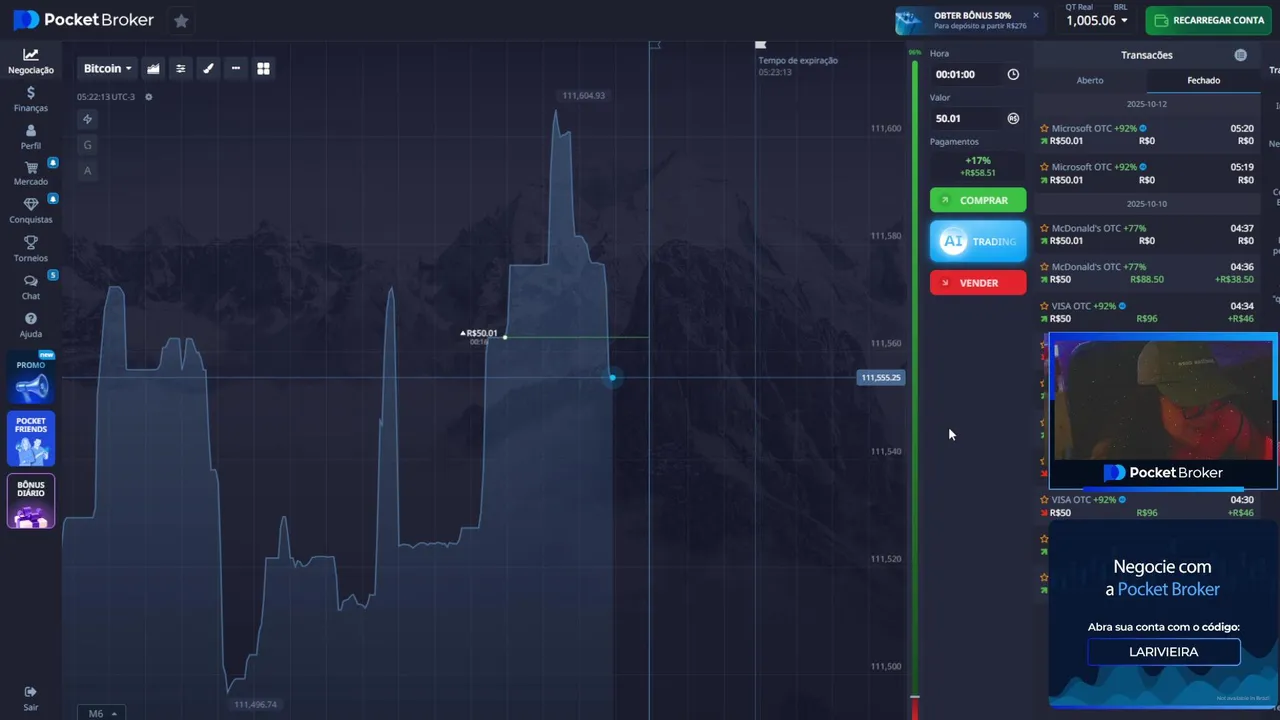1280x720 pixels.
Task: Click the webcam video overlay
Action: pos(1164,400)
